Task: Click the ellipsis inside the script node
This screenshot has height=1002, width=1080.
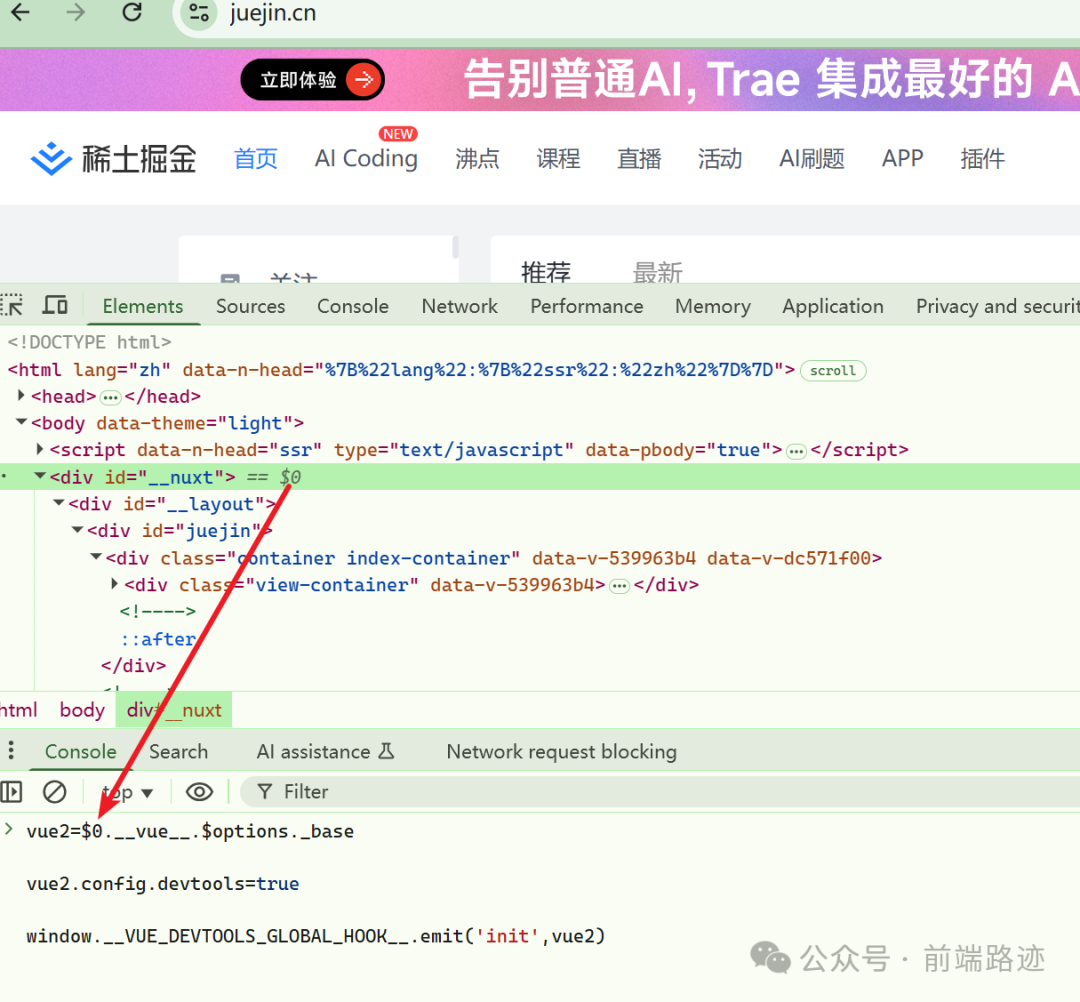Action: [x=796, y=451]
